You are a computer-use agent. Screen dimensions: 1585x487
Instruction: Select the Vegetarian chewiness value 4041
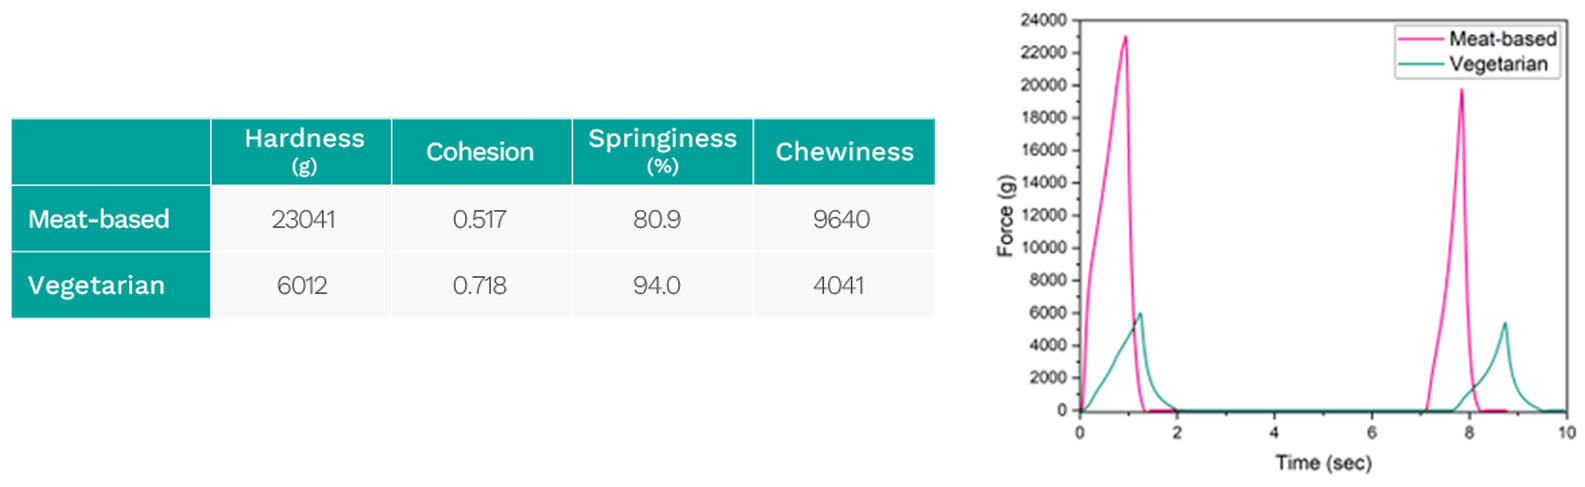(x=839, y=285)
